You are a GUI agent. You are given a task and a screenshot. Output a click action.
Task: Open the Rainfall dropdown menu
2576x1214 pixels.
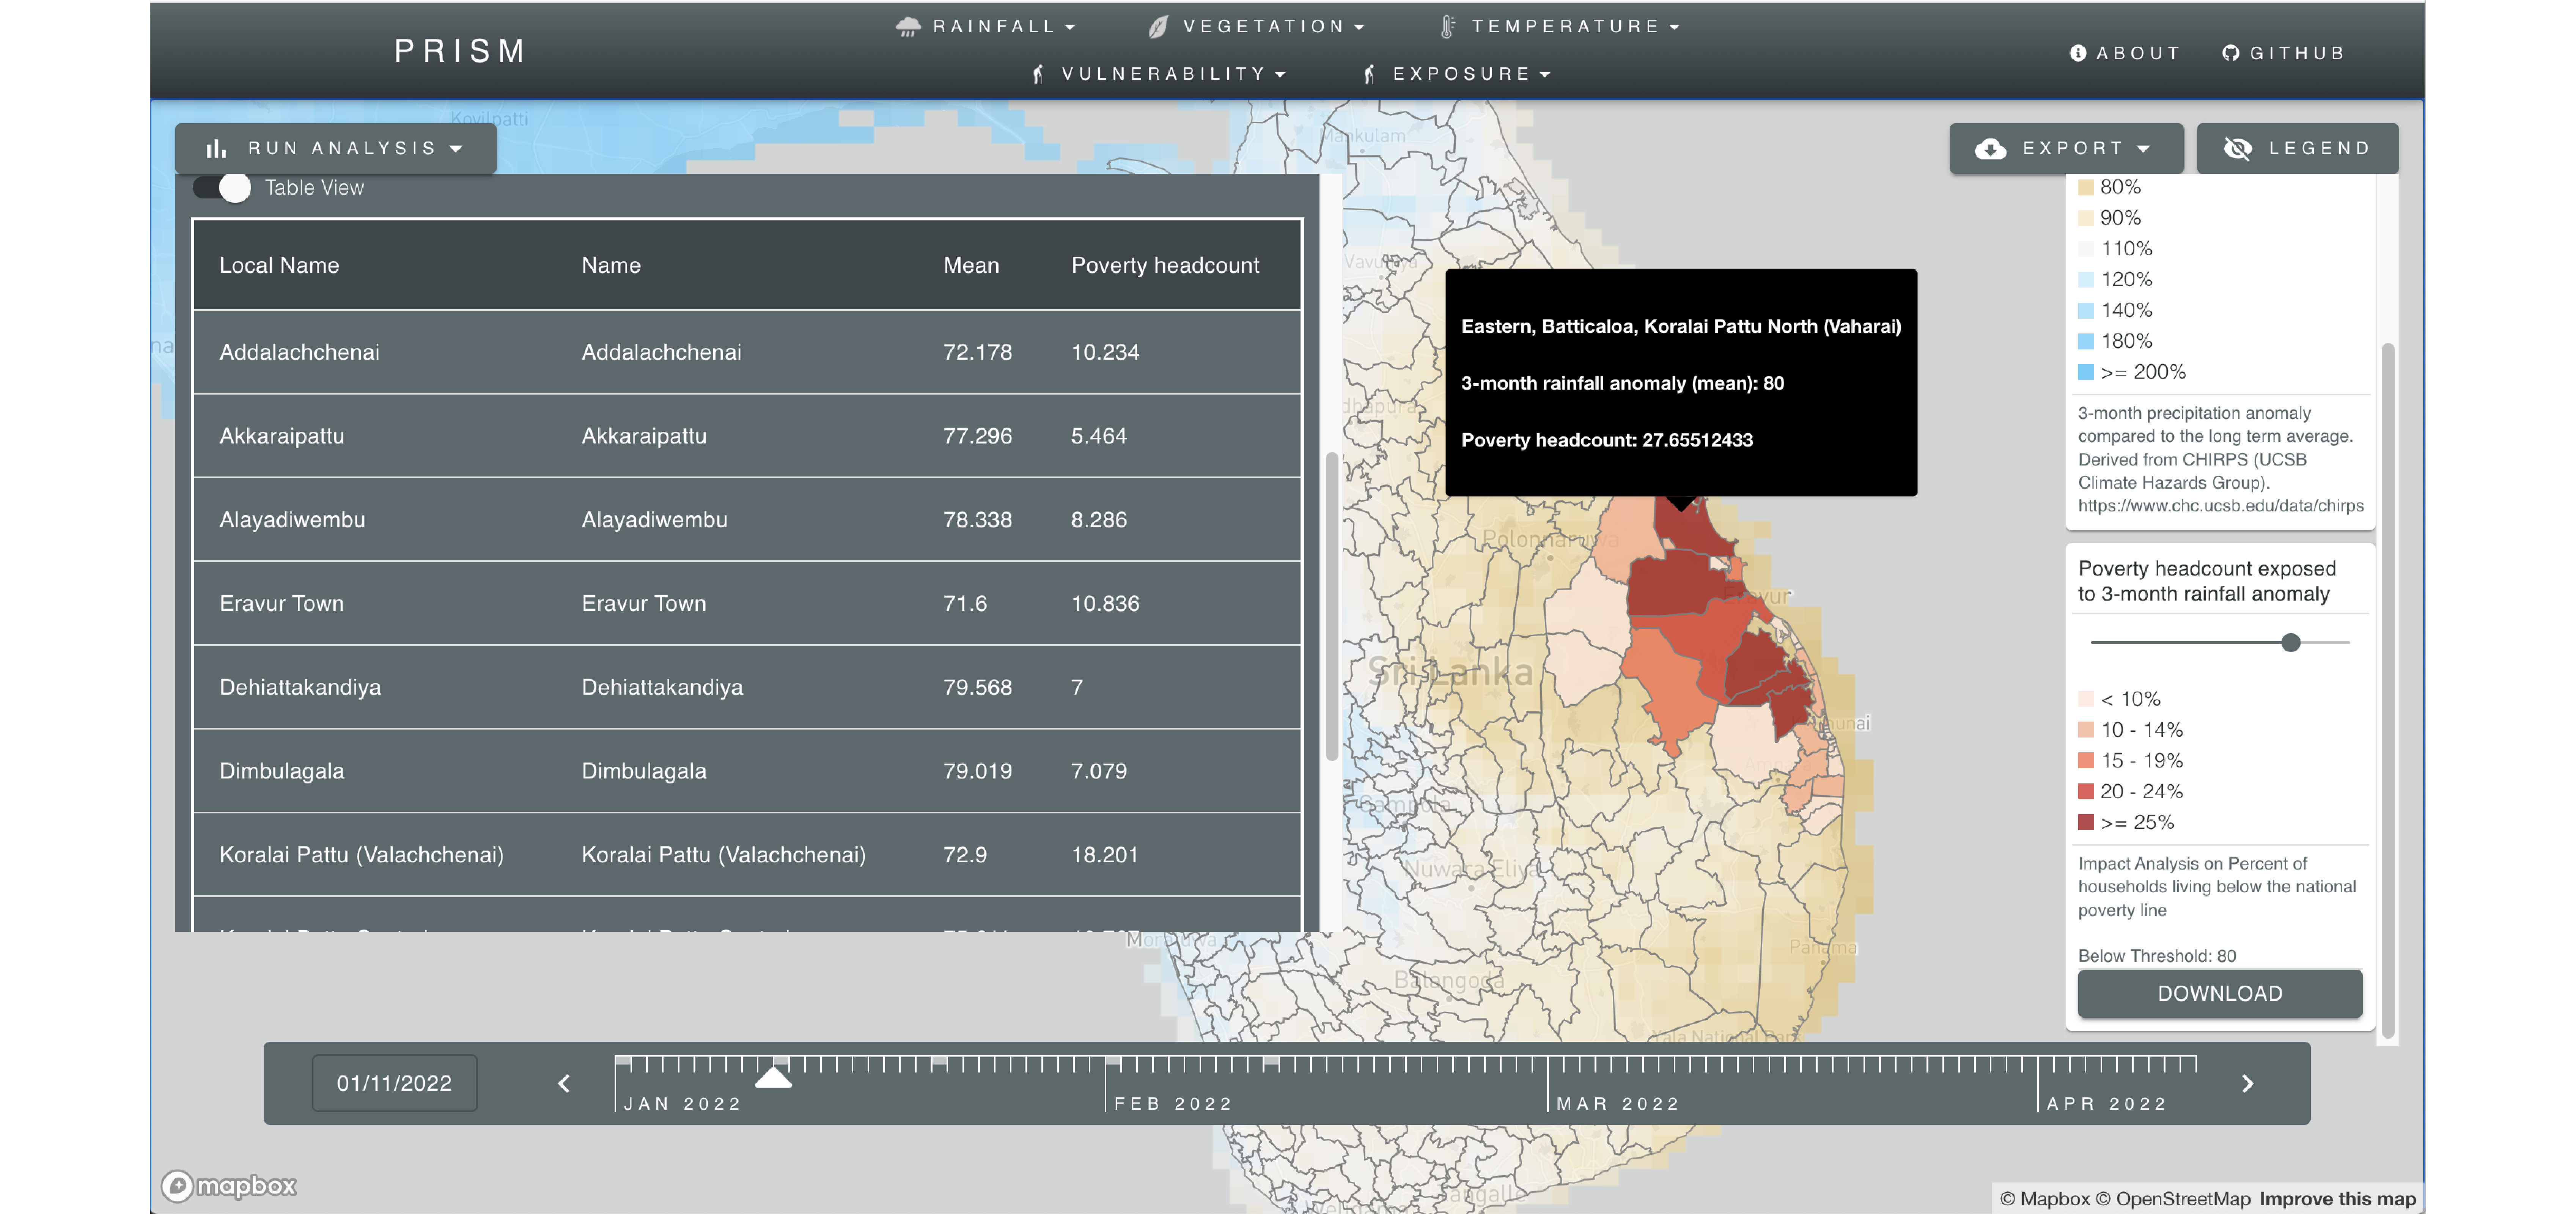(x=986, y=27)
